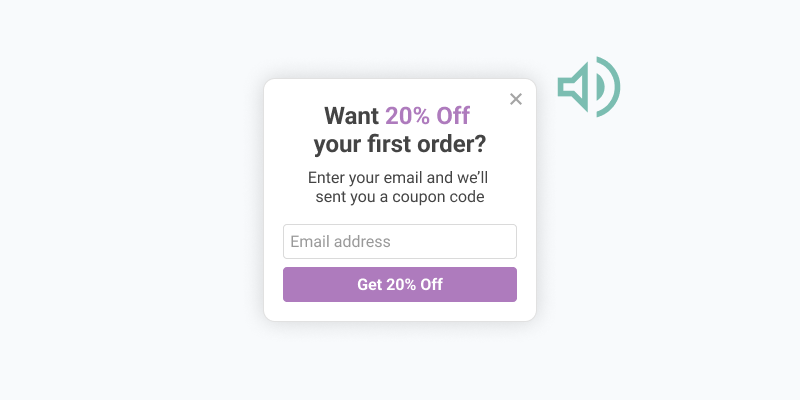Viewport: 800px width, 400px height.
Task: Click the sound wave arc of the speaker
Action: click(x=610, y=87)
